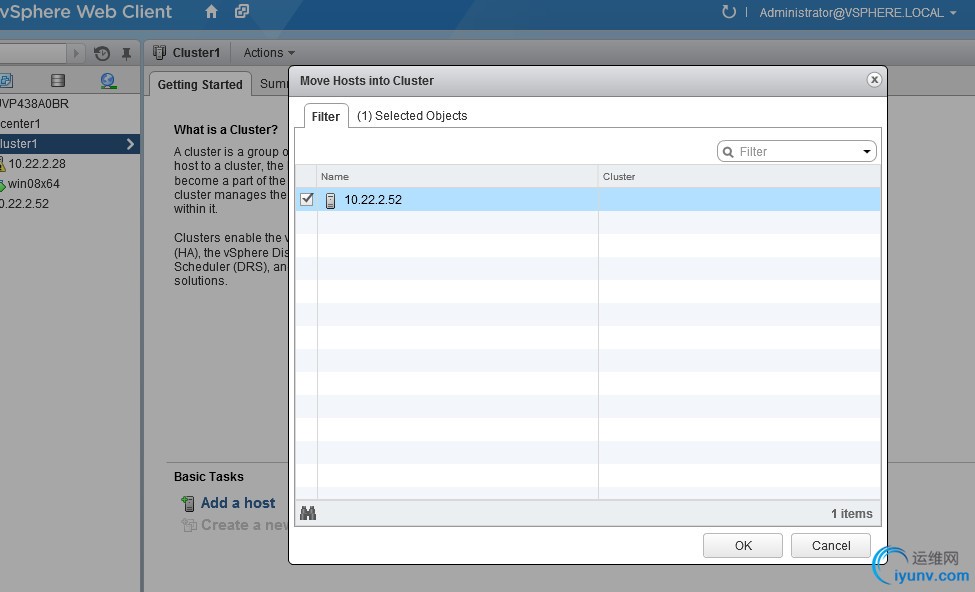This screenshot has width=975, height=592.
Task: Open Administrator@VSPHERE.LOCAL user menu
Action: 857,12
